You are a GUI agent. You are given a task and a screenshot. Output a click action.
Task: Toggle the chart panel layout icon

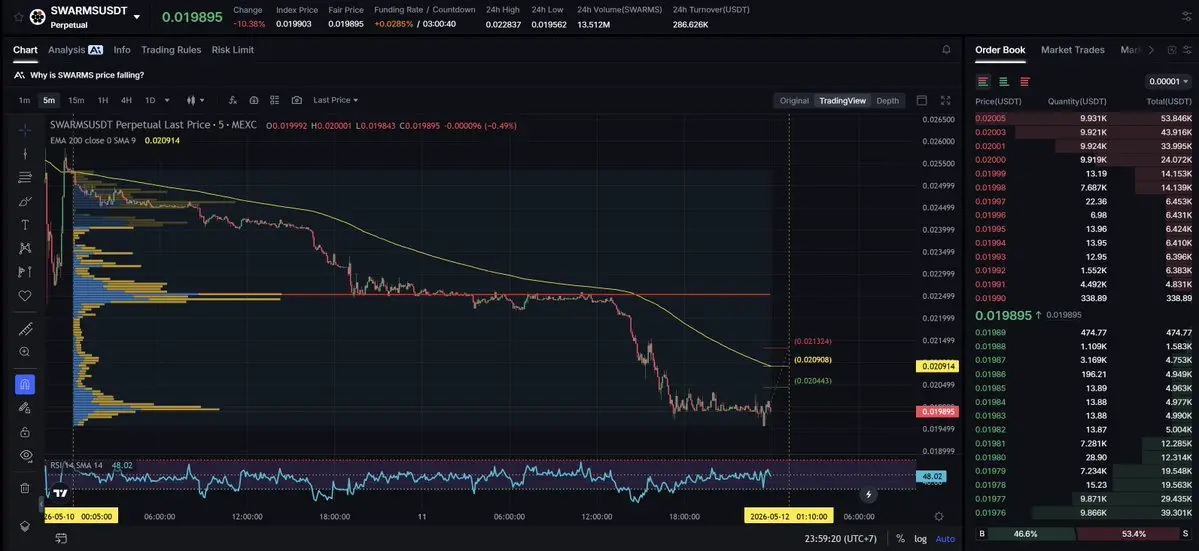pyautogui.click(x=921, y=100)
